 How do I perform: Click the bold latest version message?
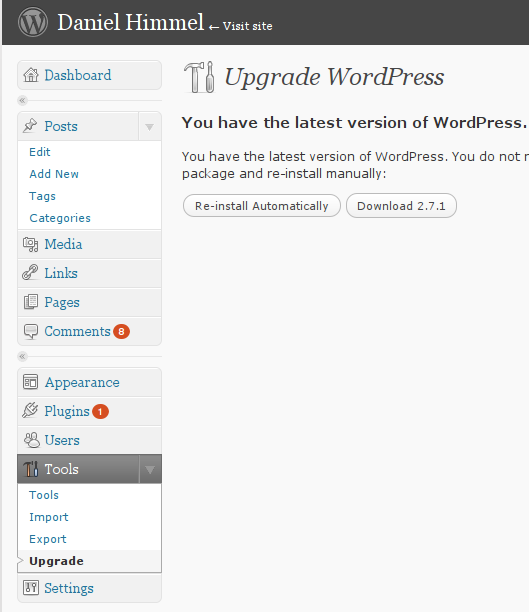coord(354,123)
